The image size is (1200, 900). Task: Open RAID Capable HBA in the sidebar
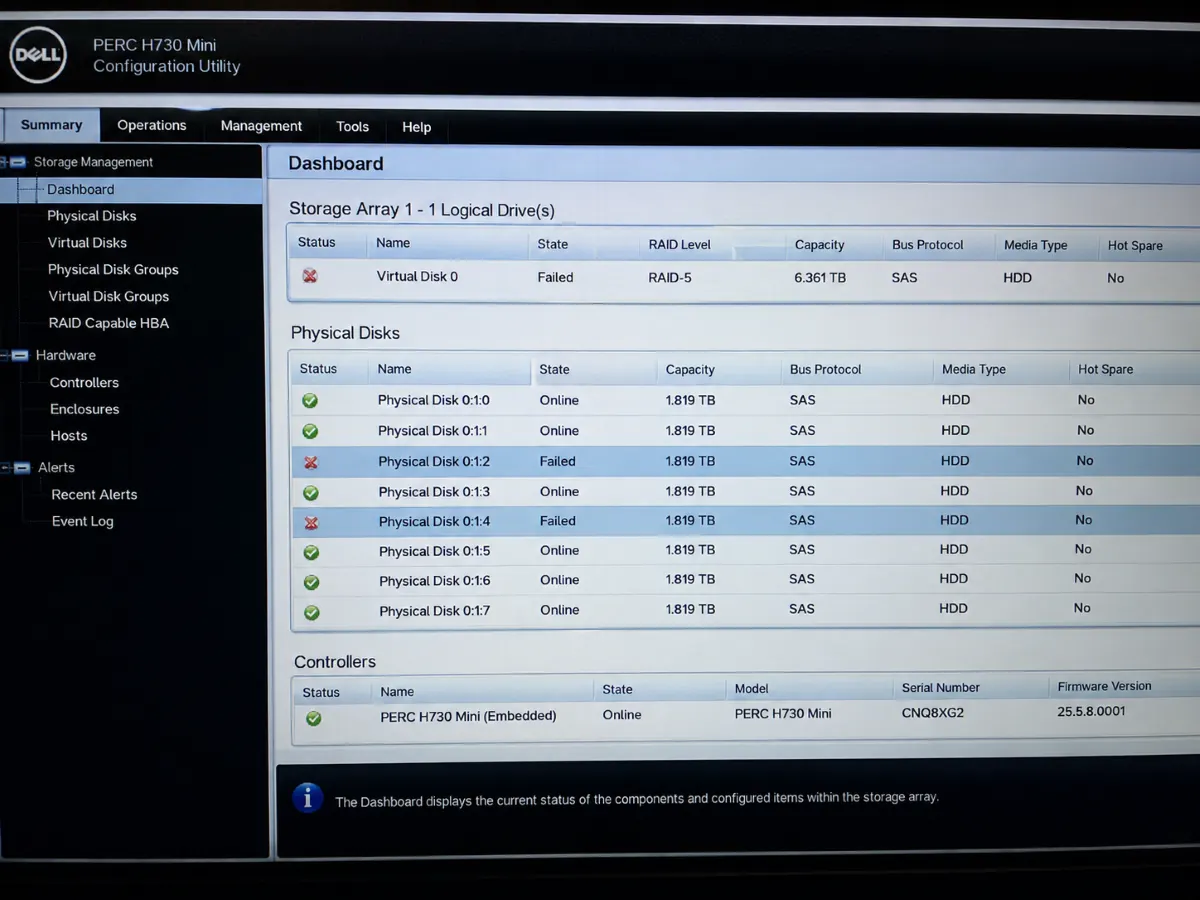(109, 323)
